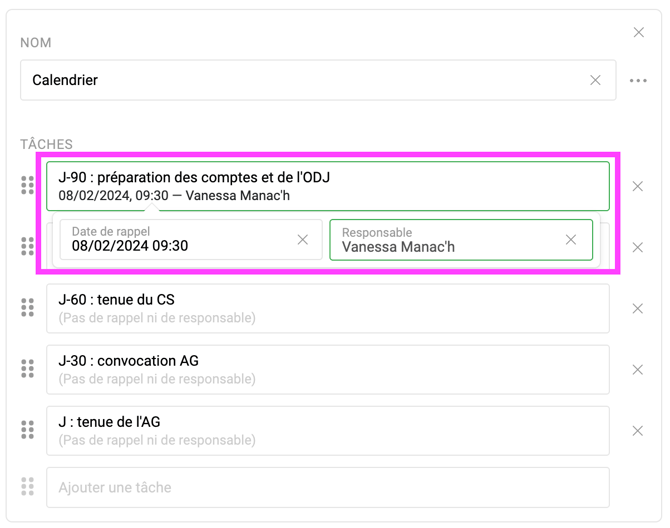The image size is (670, 528).
Task: Grab the drag handle for J-90 task
Action: coord(28,186)
